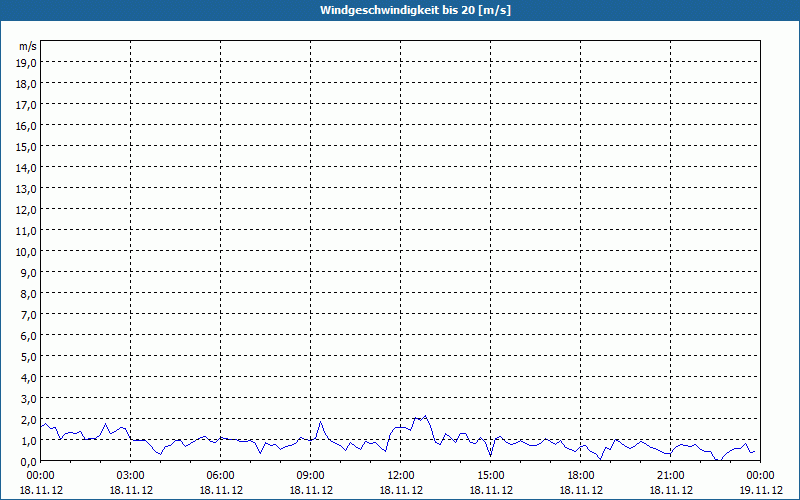The image size is (800, 500).
Task: Click the 19.11.12 date label
Action: [761, 490]
